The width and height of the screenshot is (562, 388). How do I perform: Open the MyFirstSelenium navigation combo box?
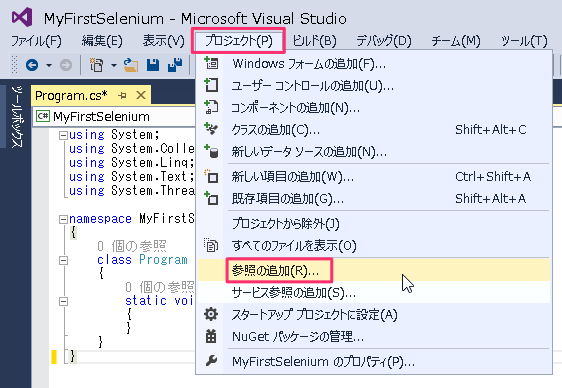click(115, 116)
